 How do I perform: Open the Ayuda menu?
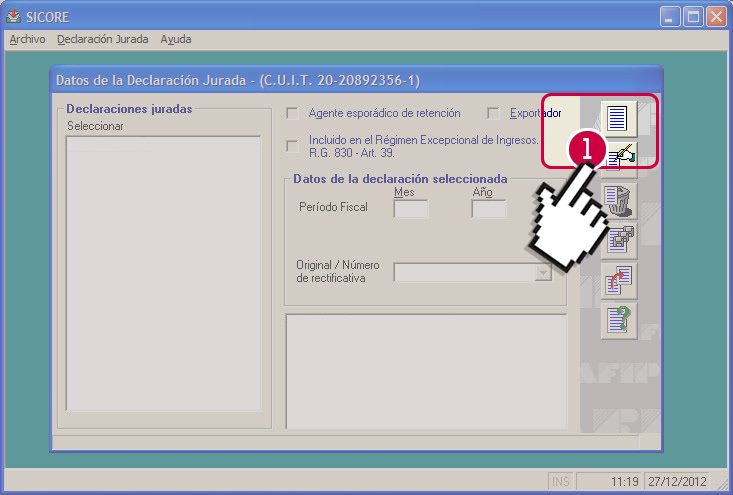click(x=176, y=39)
